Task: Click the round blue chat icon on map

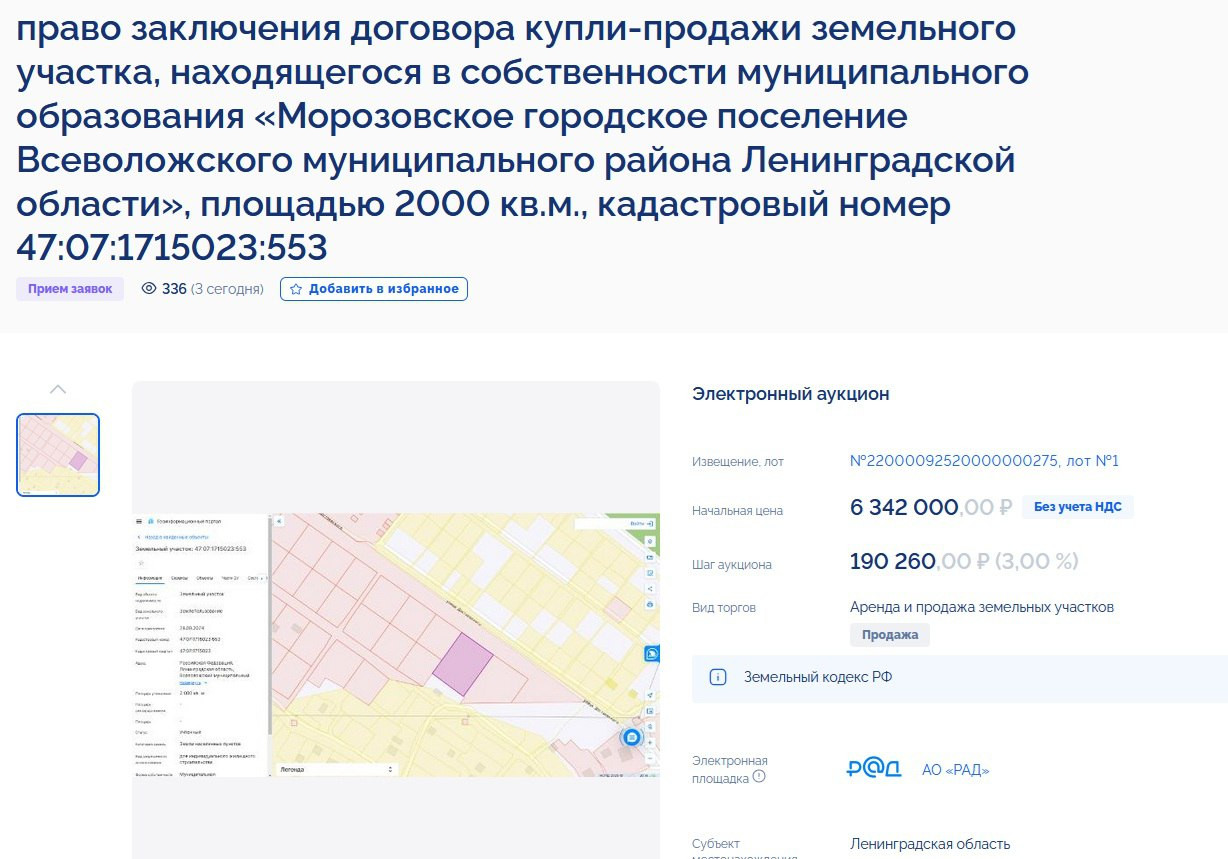Action: coord(631,737)
